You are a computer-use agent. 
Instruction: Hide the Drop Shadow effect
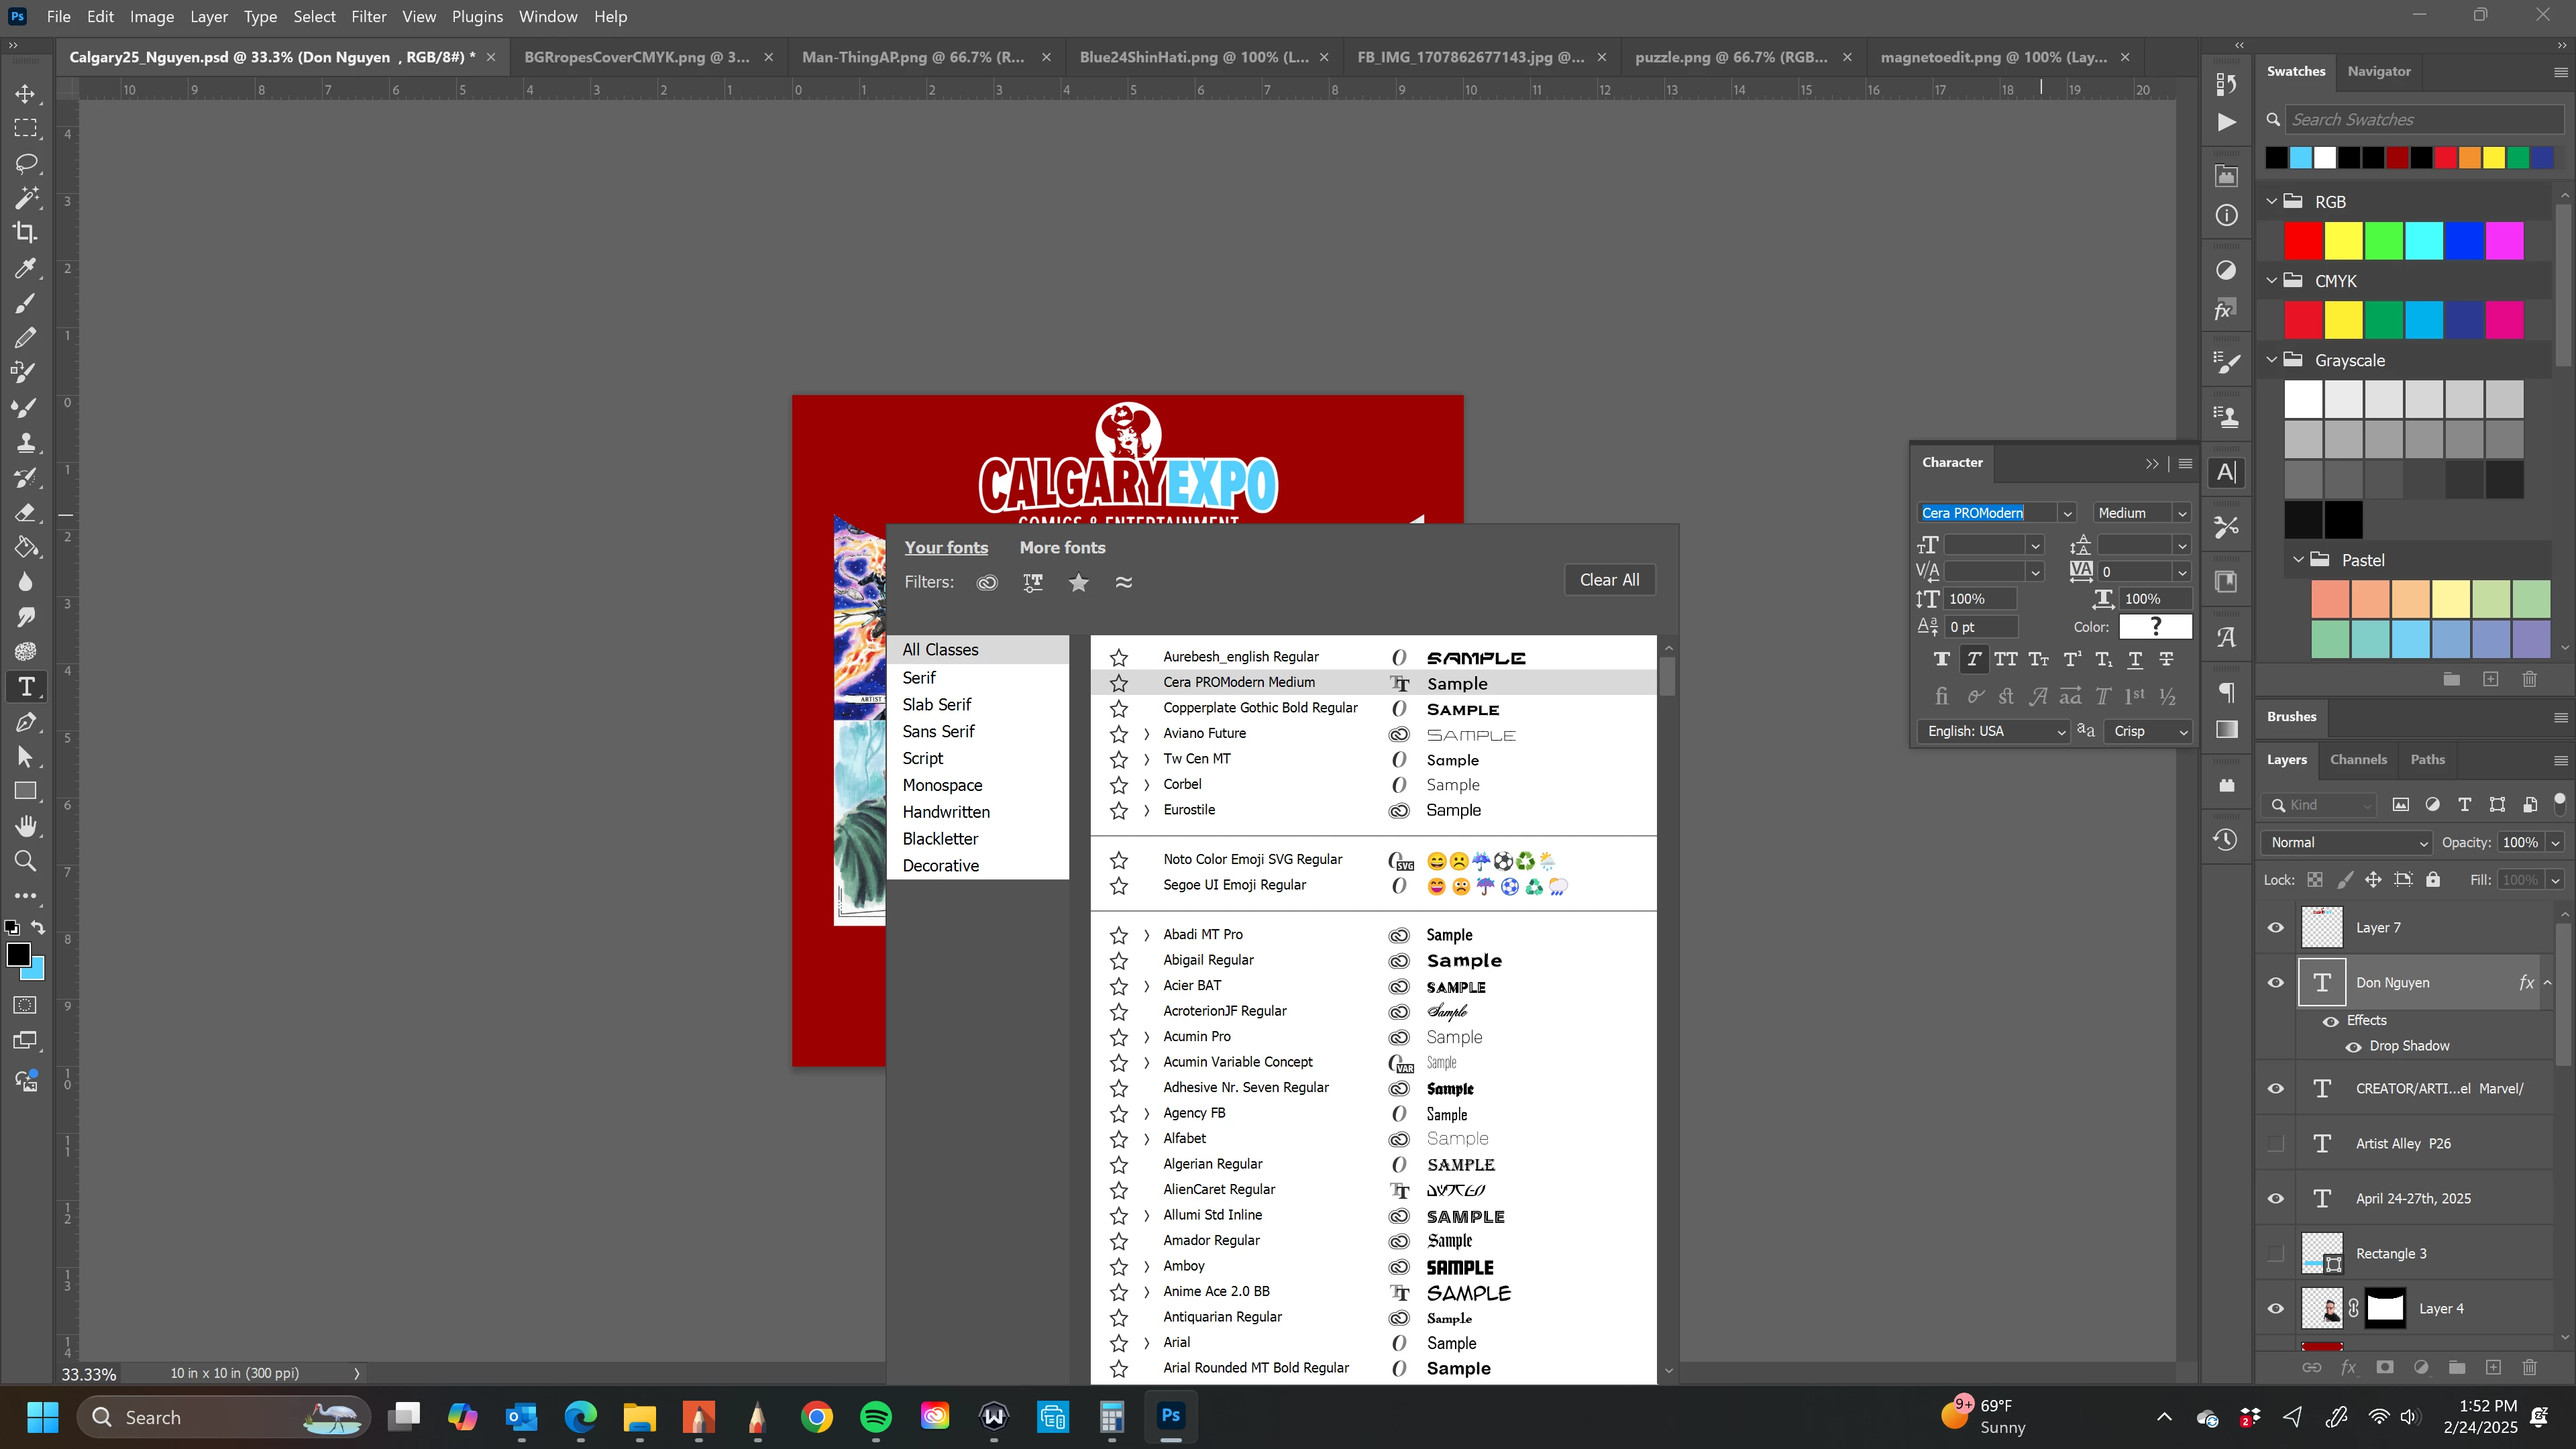click(x=2353, y=1046)
